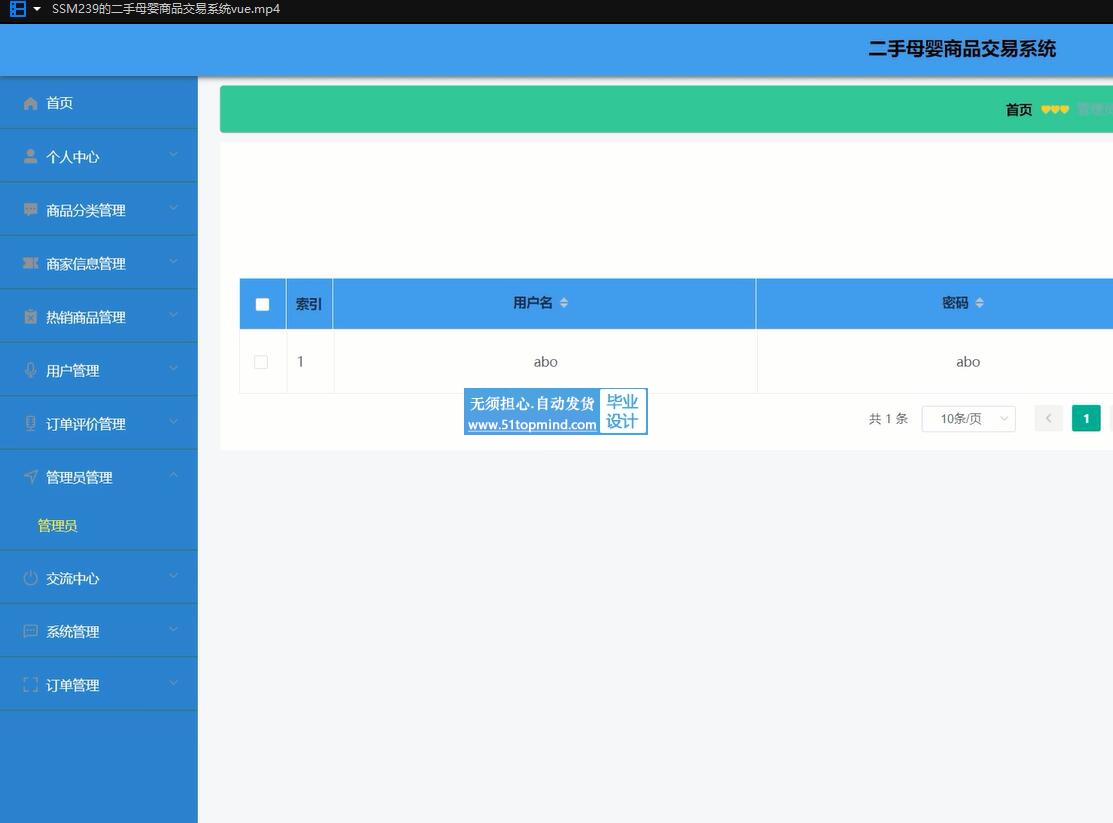Expand the 订单评价管理 chevron

173,421
